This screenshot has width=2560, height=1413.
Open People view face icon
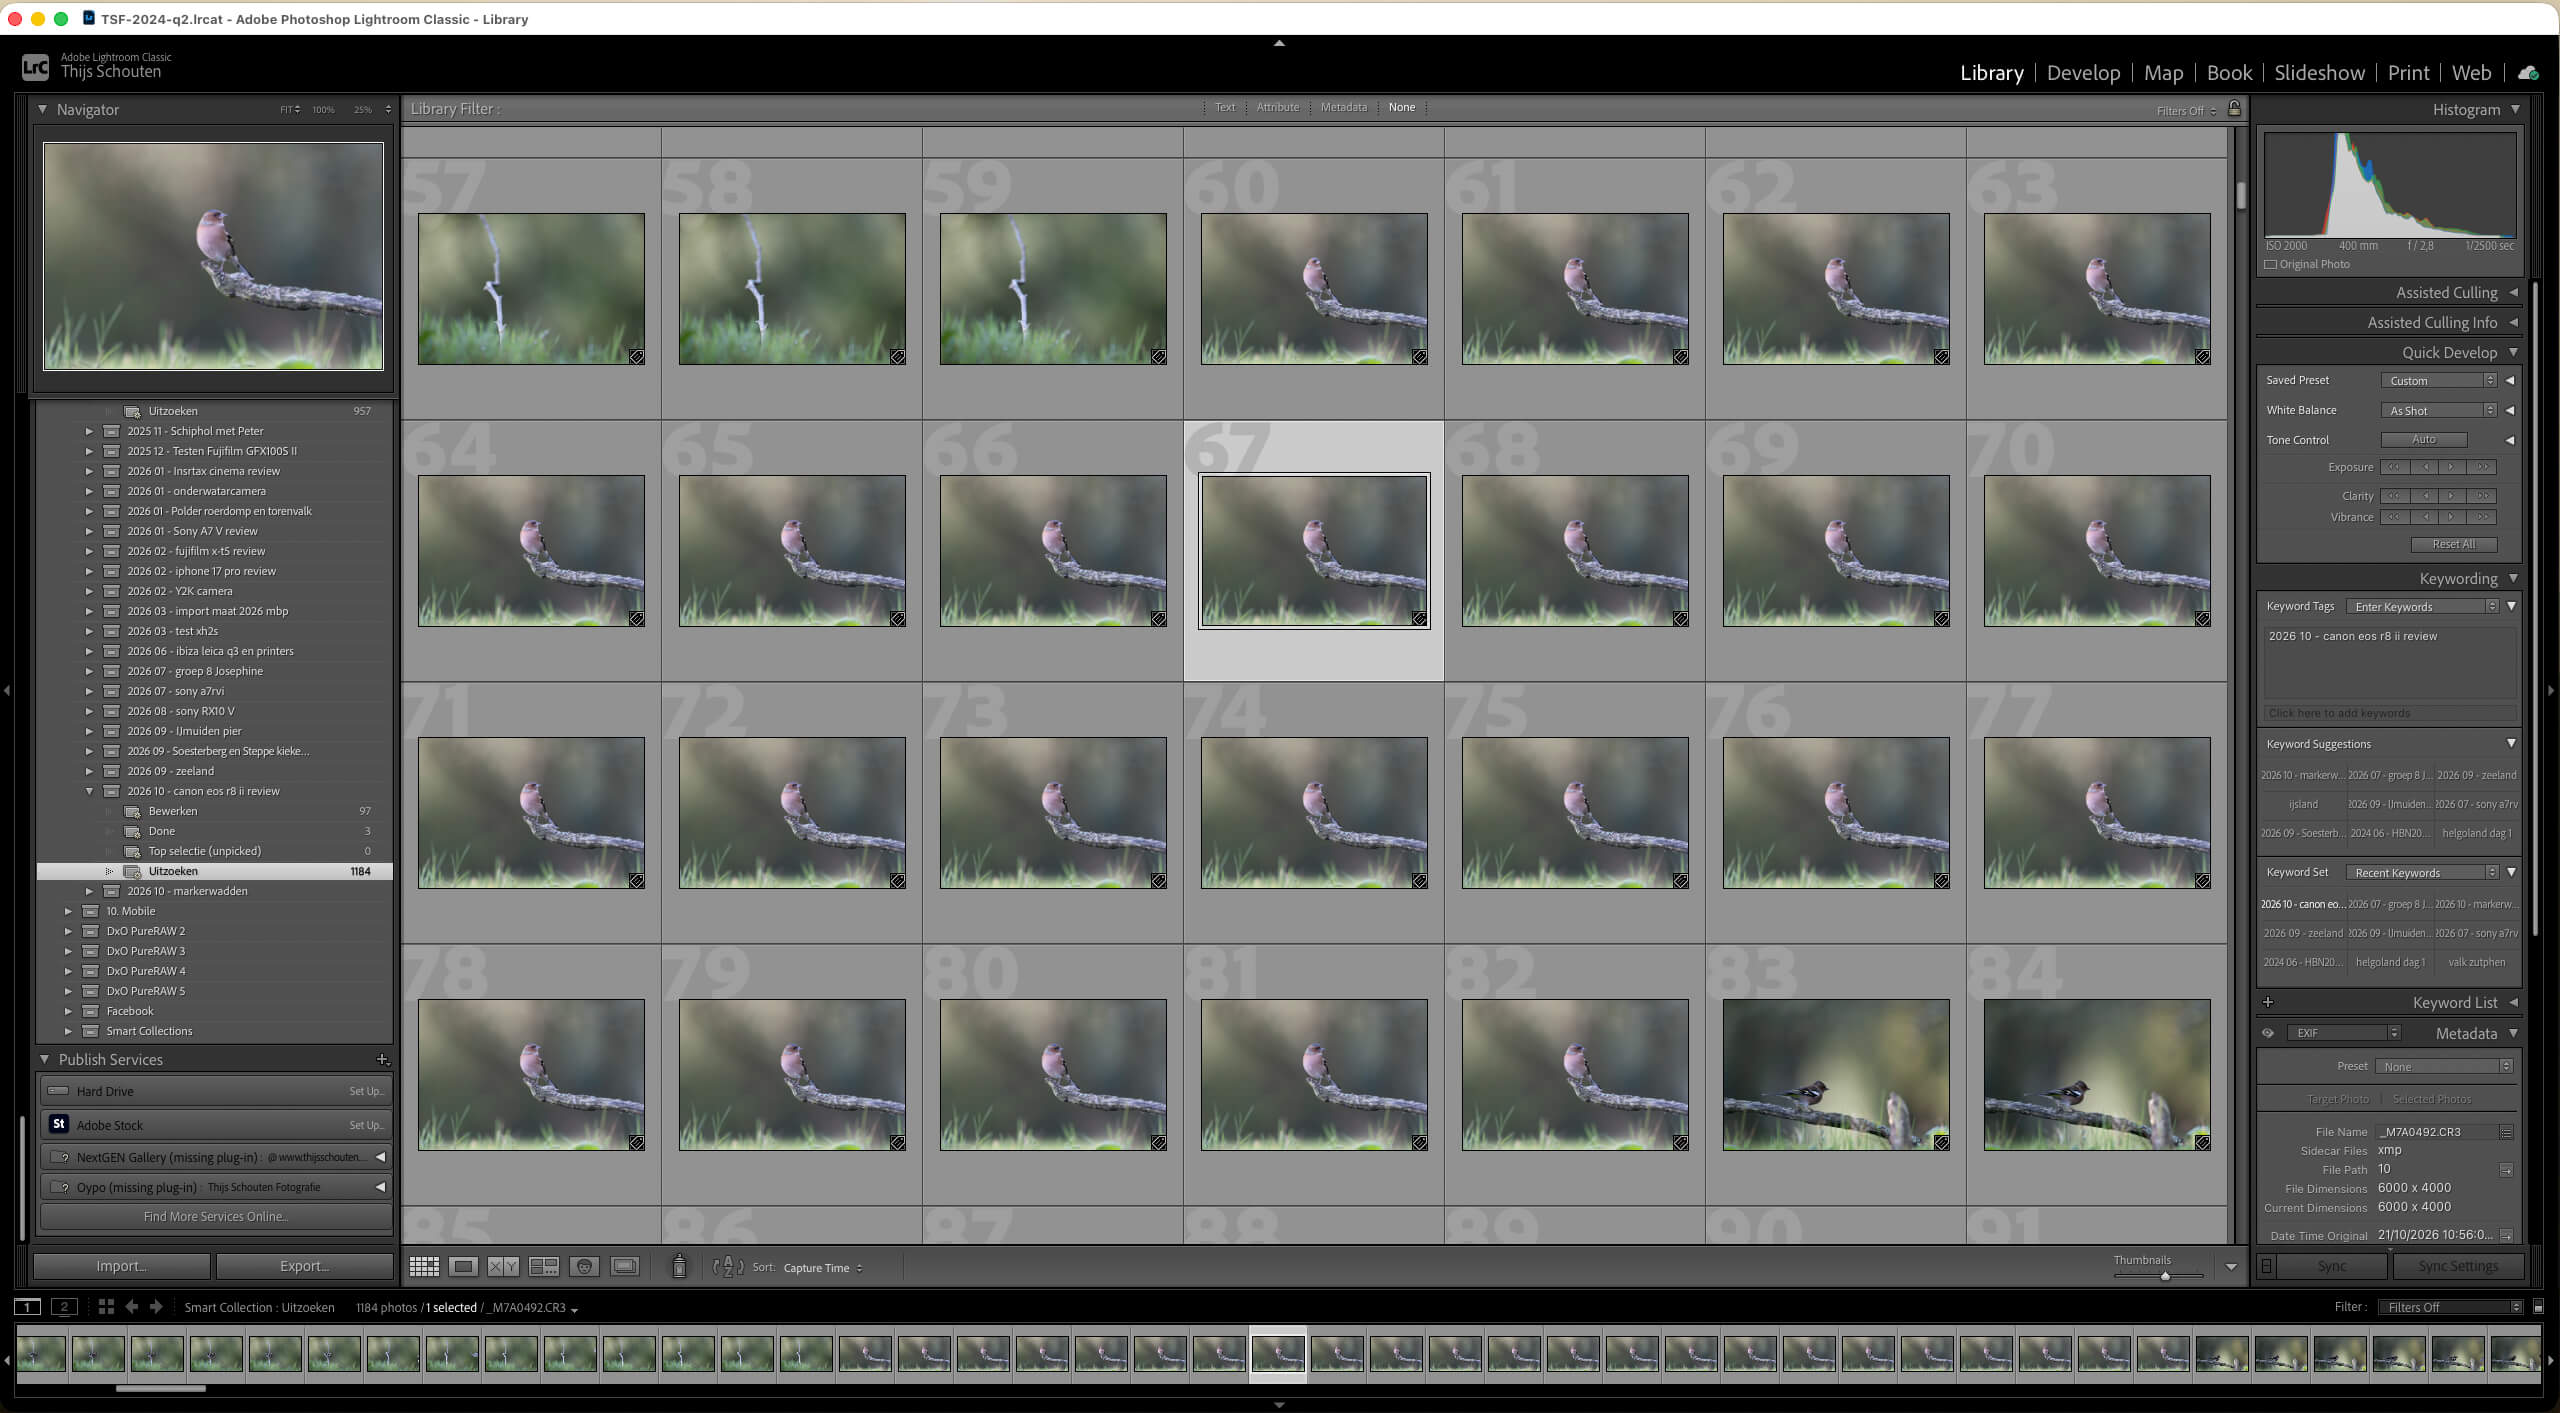coord(584,1267)
